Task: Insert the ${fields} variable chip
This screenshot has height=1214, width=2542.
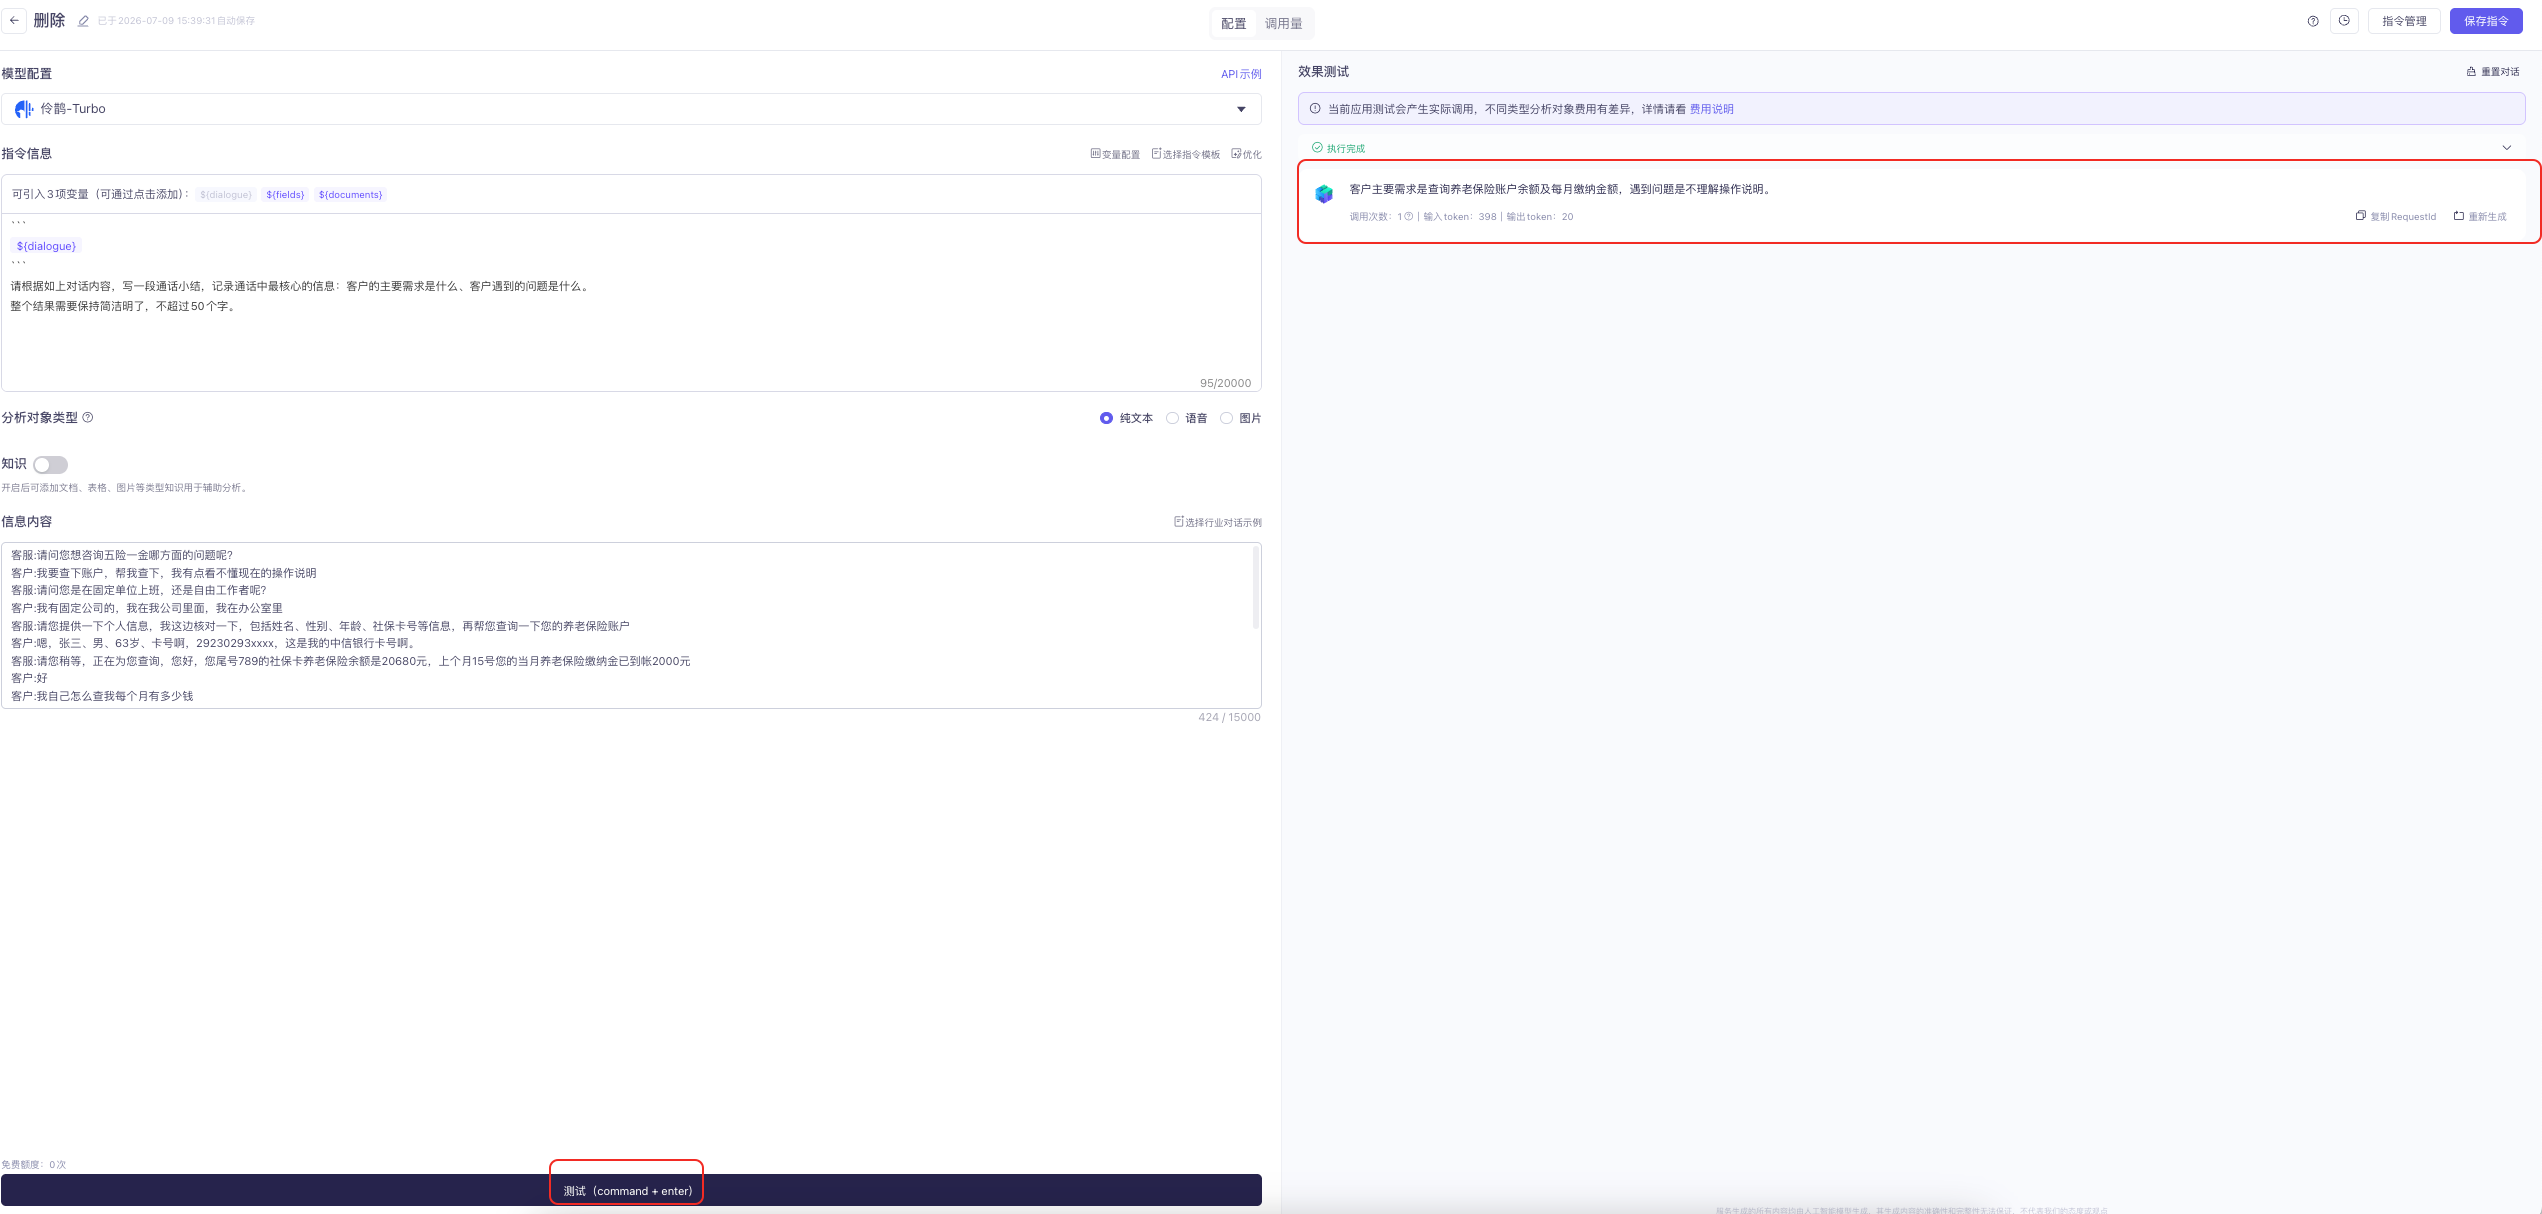Action: [x=285, y=195]
